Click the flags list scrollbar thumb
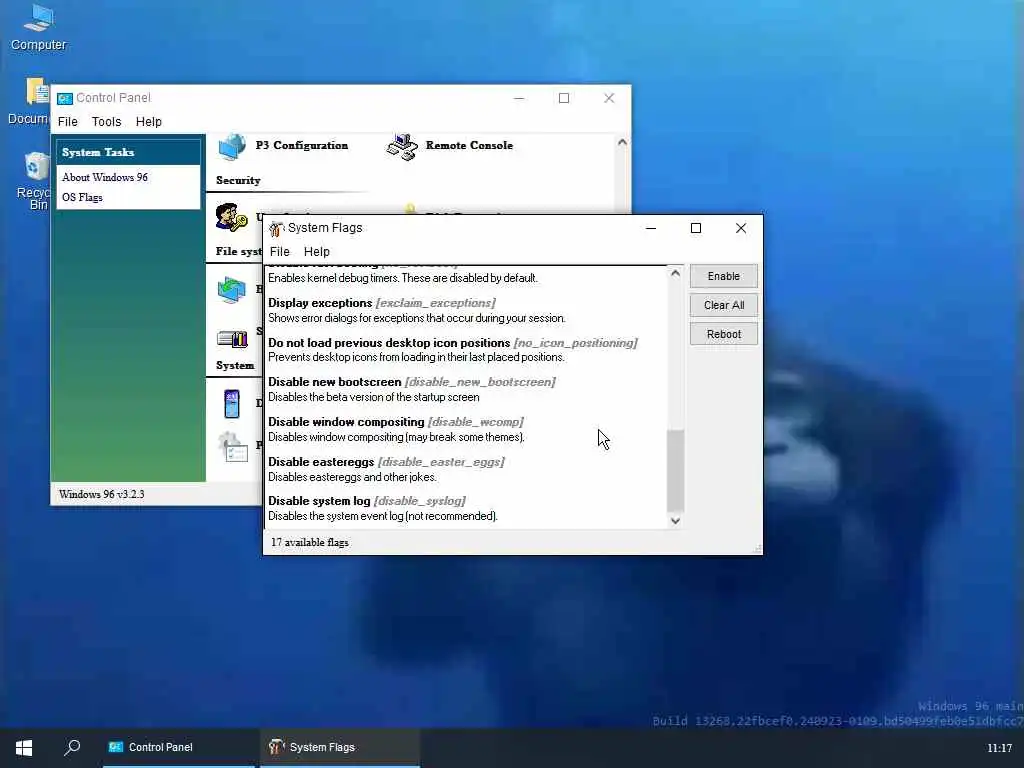The image size is (1024, 768). pos(675,470)
